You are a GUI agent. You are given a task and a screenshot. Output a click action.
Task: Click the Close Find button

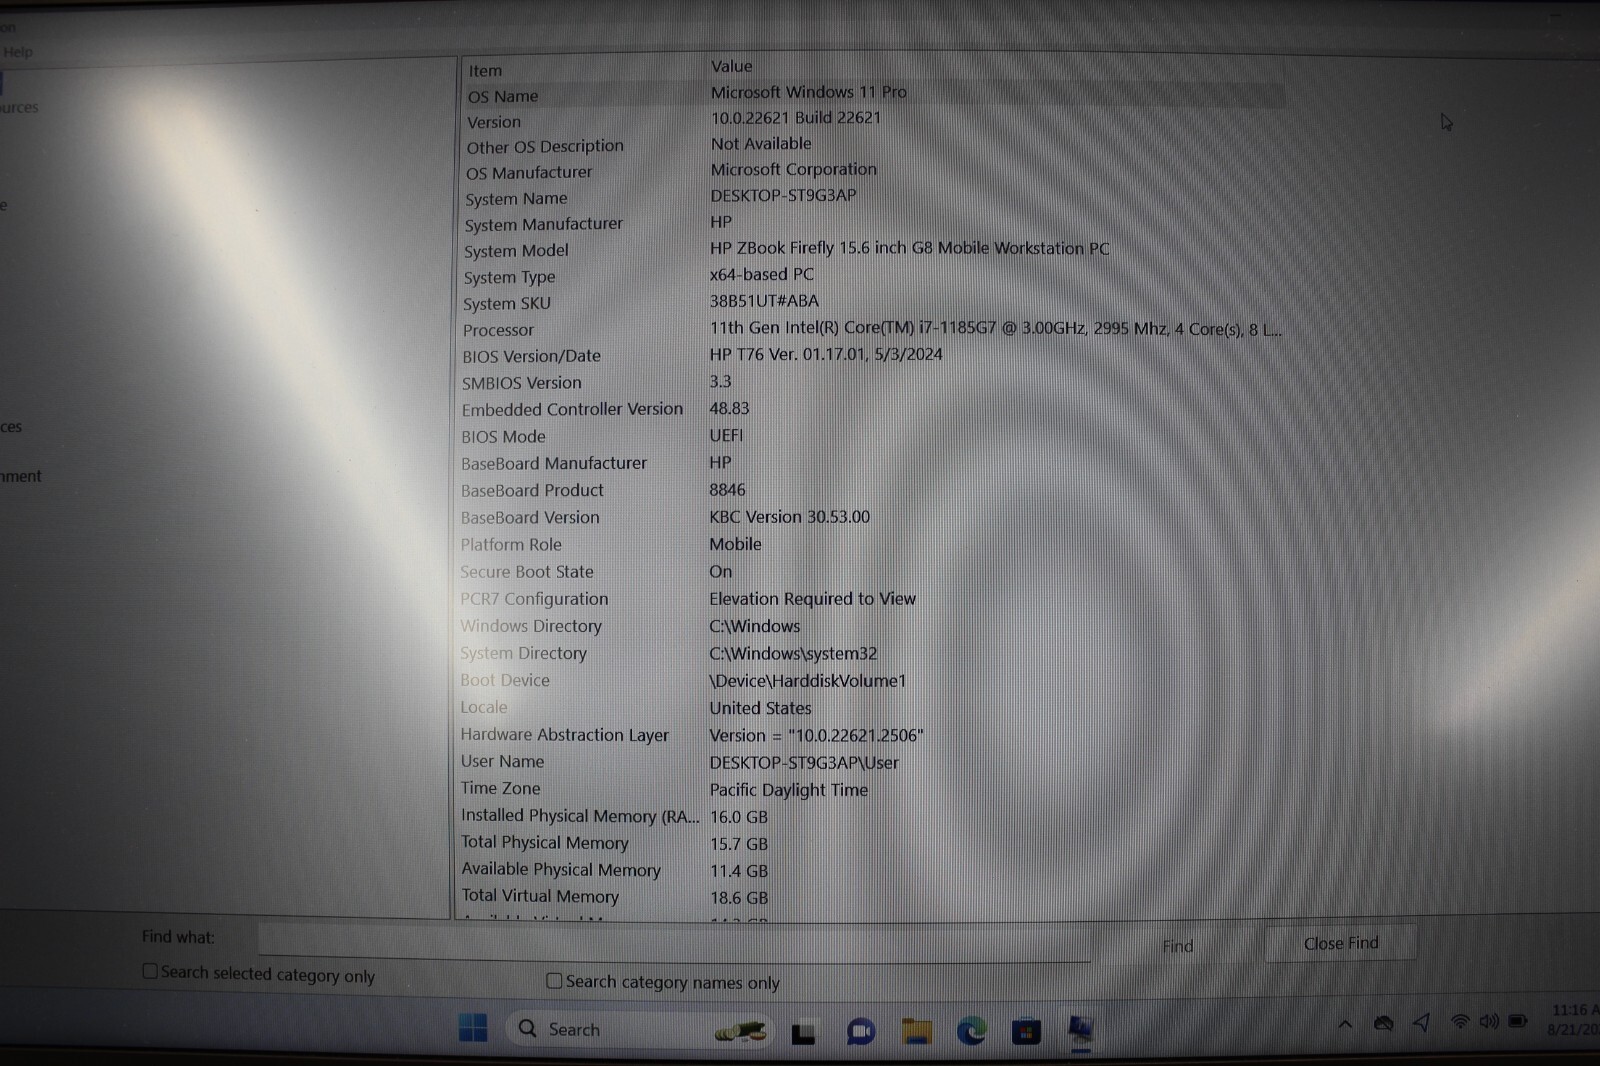(1341, 943)
